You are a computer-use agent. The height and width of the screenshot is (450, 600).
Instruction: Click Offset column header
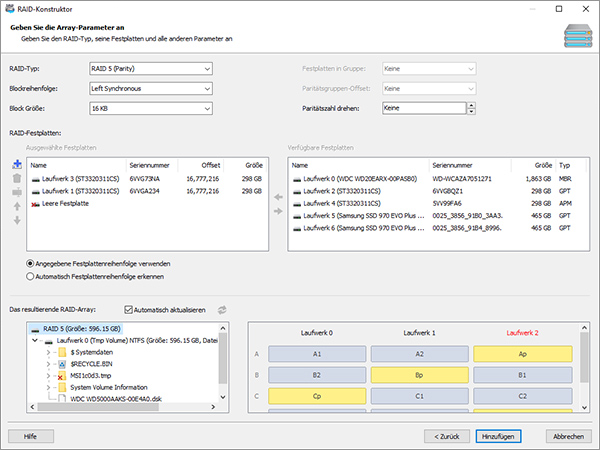coord(201,165)
